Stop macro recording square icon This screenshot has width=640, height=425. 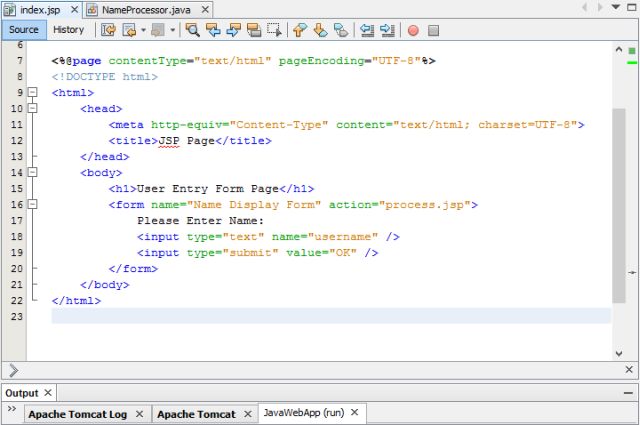coord(433,30)
